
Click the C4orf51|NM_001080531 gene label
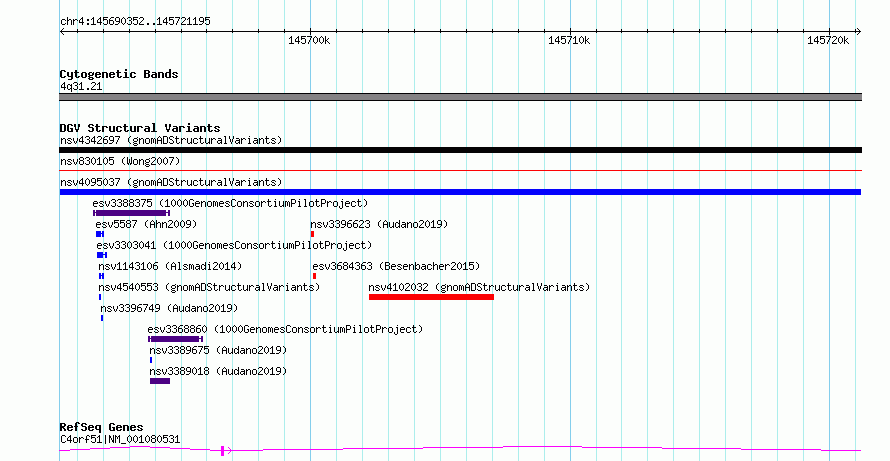(x=120, y=439)
